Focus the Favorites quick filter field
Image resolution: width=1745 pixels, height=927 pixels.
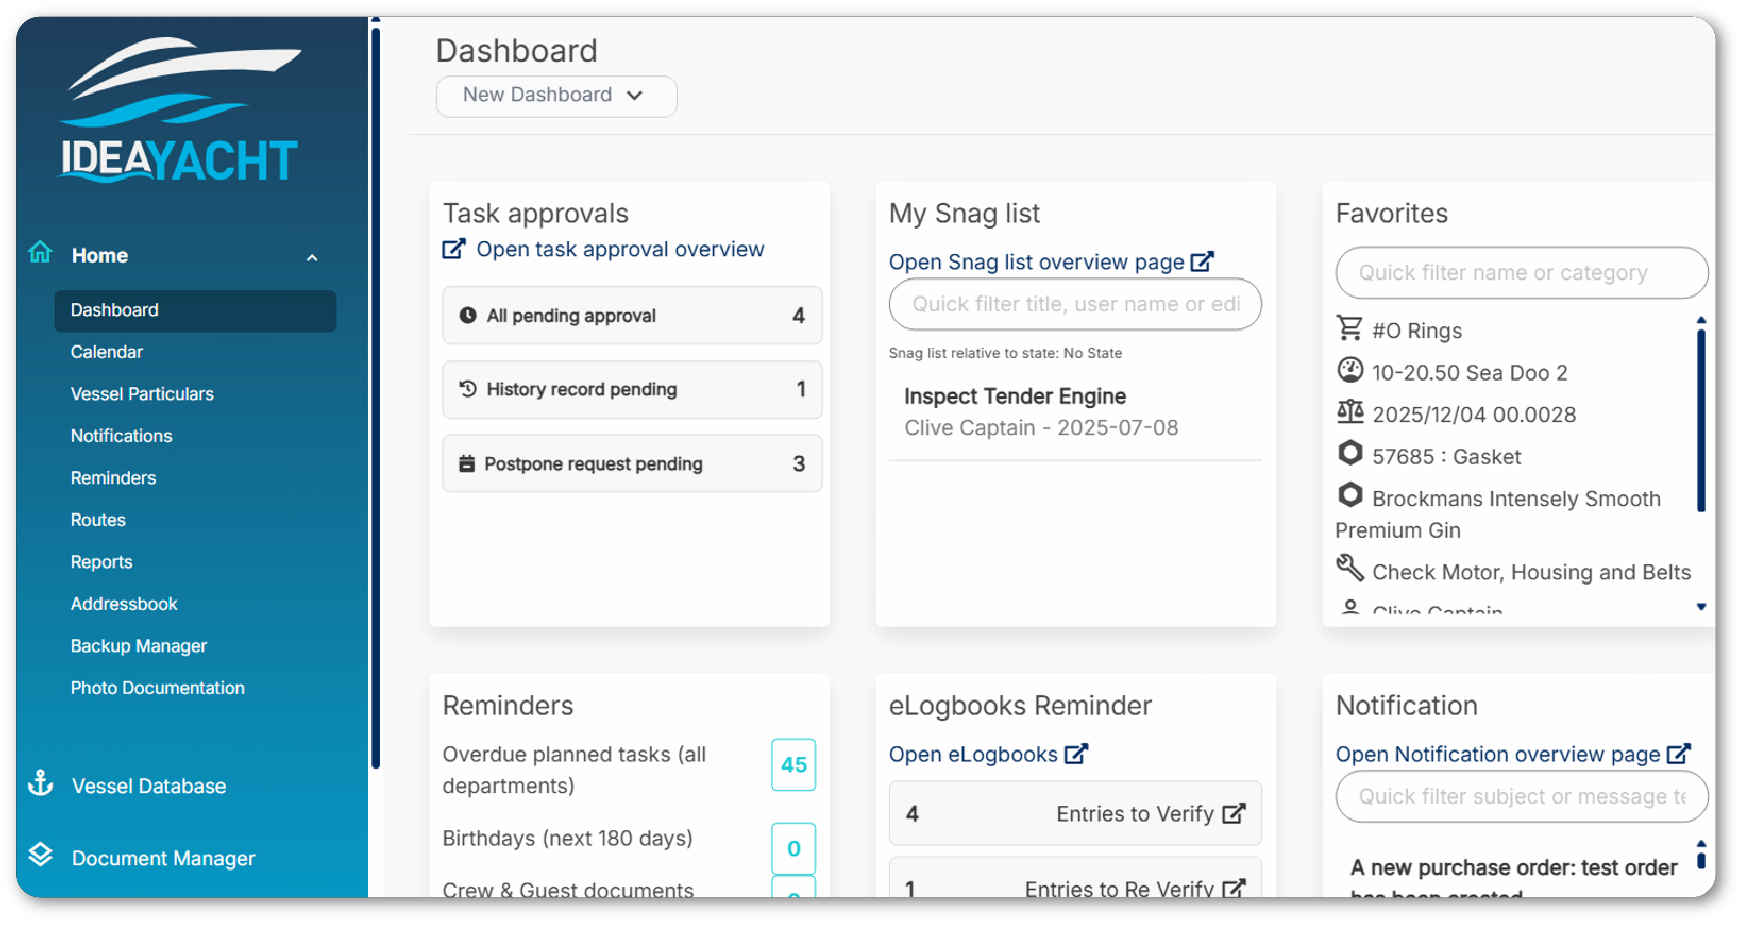(x=1521, y=273)
